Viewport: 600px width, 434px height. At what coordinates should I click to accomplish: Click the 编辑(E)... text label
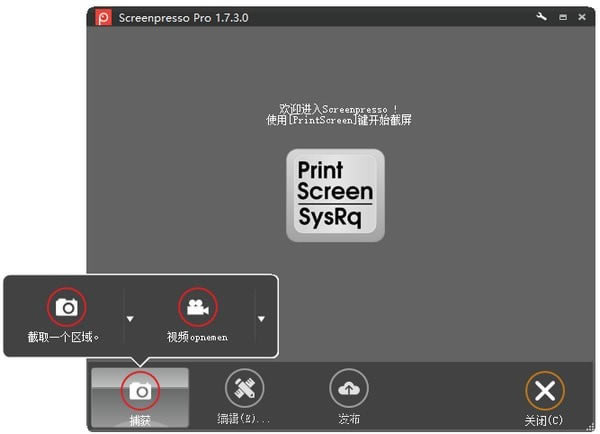coord(243,419)
